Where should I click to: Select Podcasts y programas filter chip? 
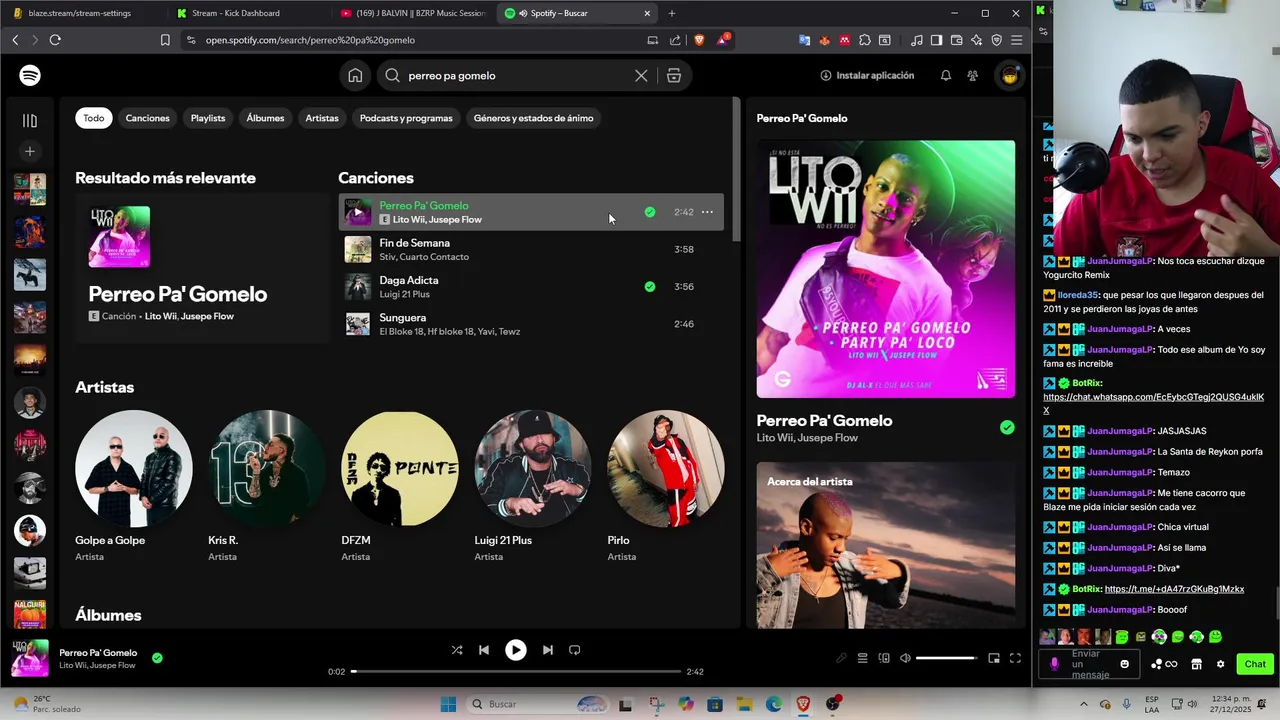click(406, 118)
